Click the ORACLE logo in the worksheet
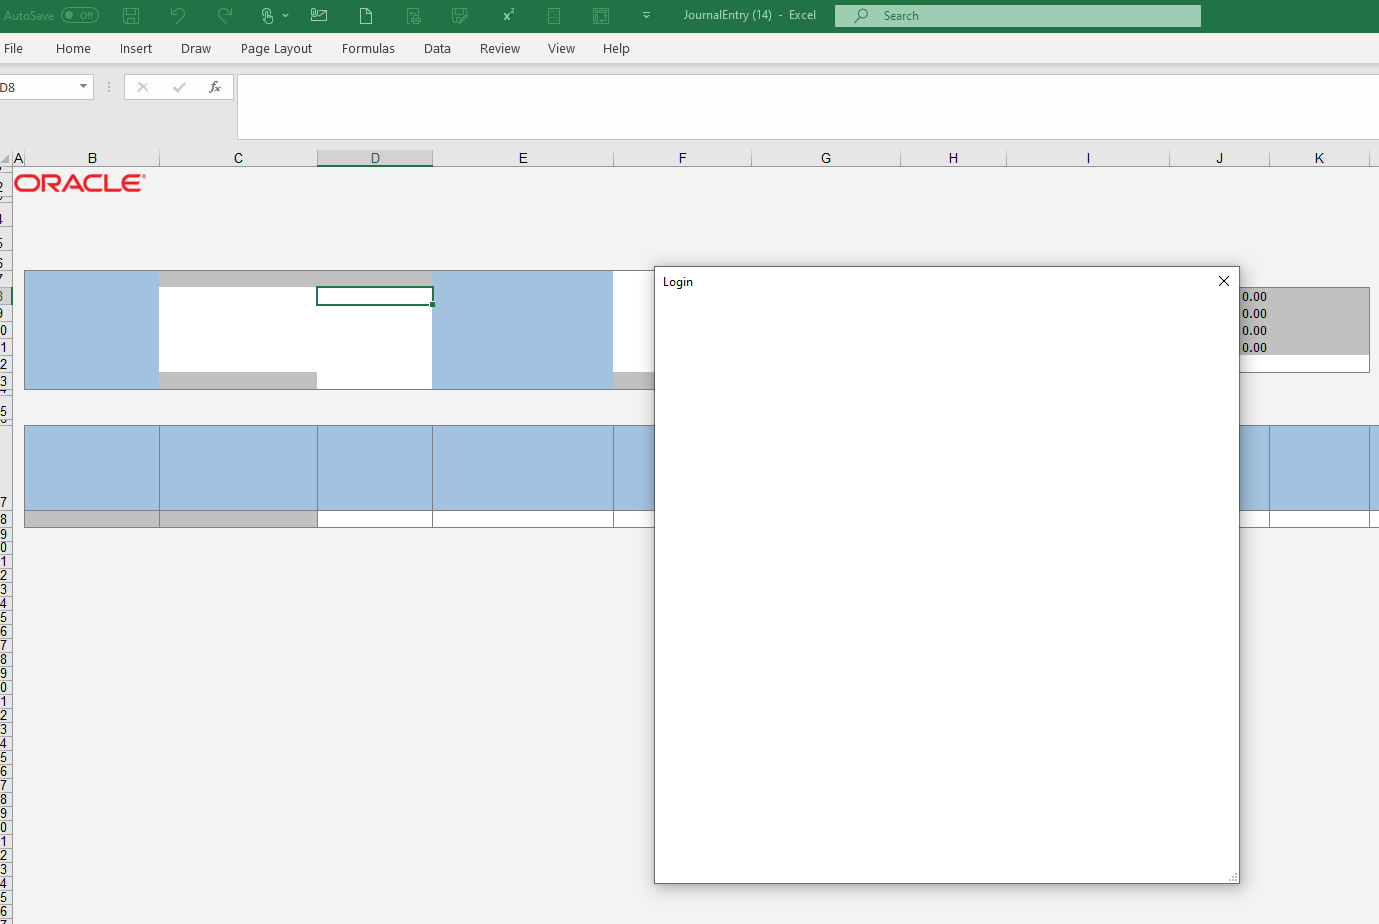1379x924 pixels. 80,183
